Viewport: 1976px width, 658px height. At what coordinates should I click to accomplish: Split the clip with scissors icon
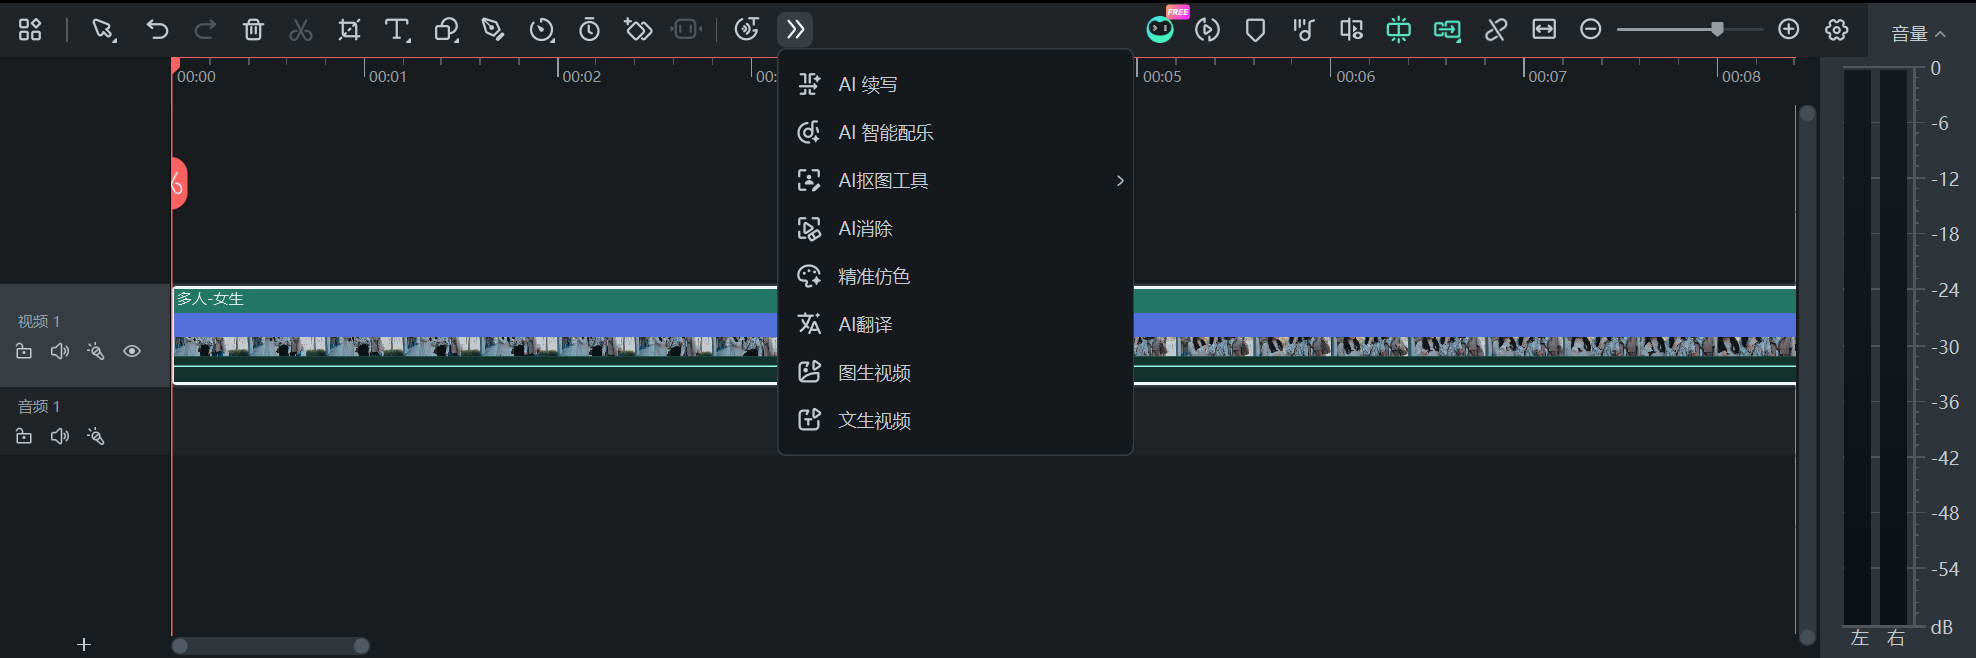(300, 30)
